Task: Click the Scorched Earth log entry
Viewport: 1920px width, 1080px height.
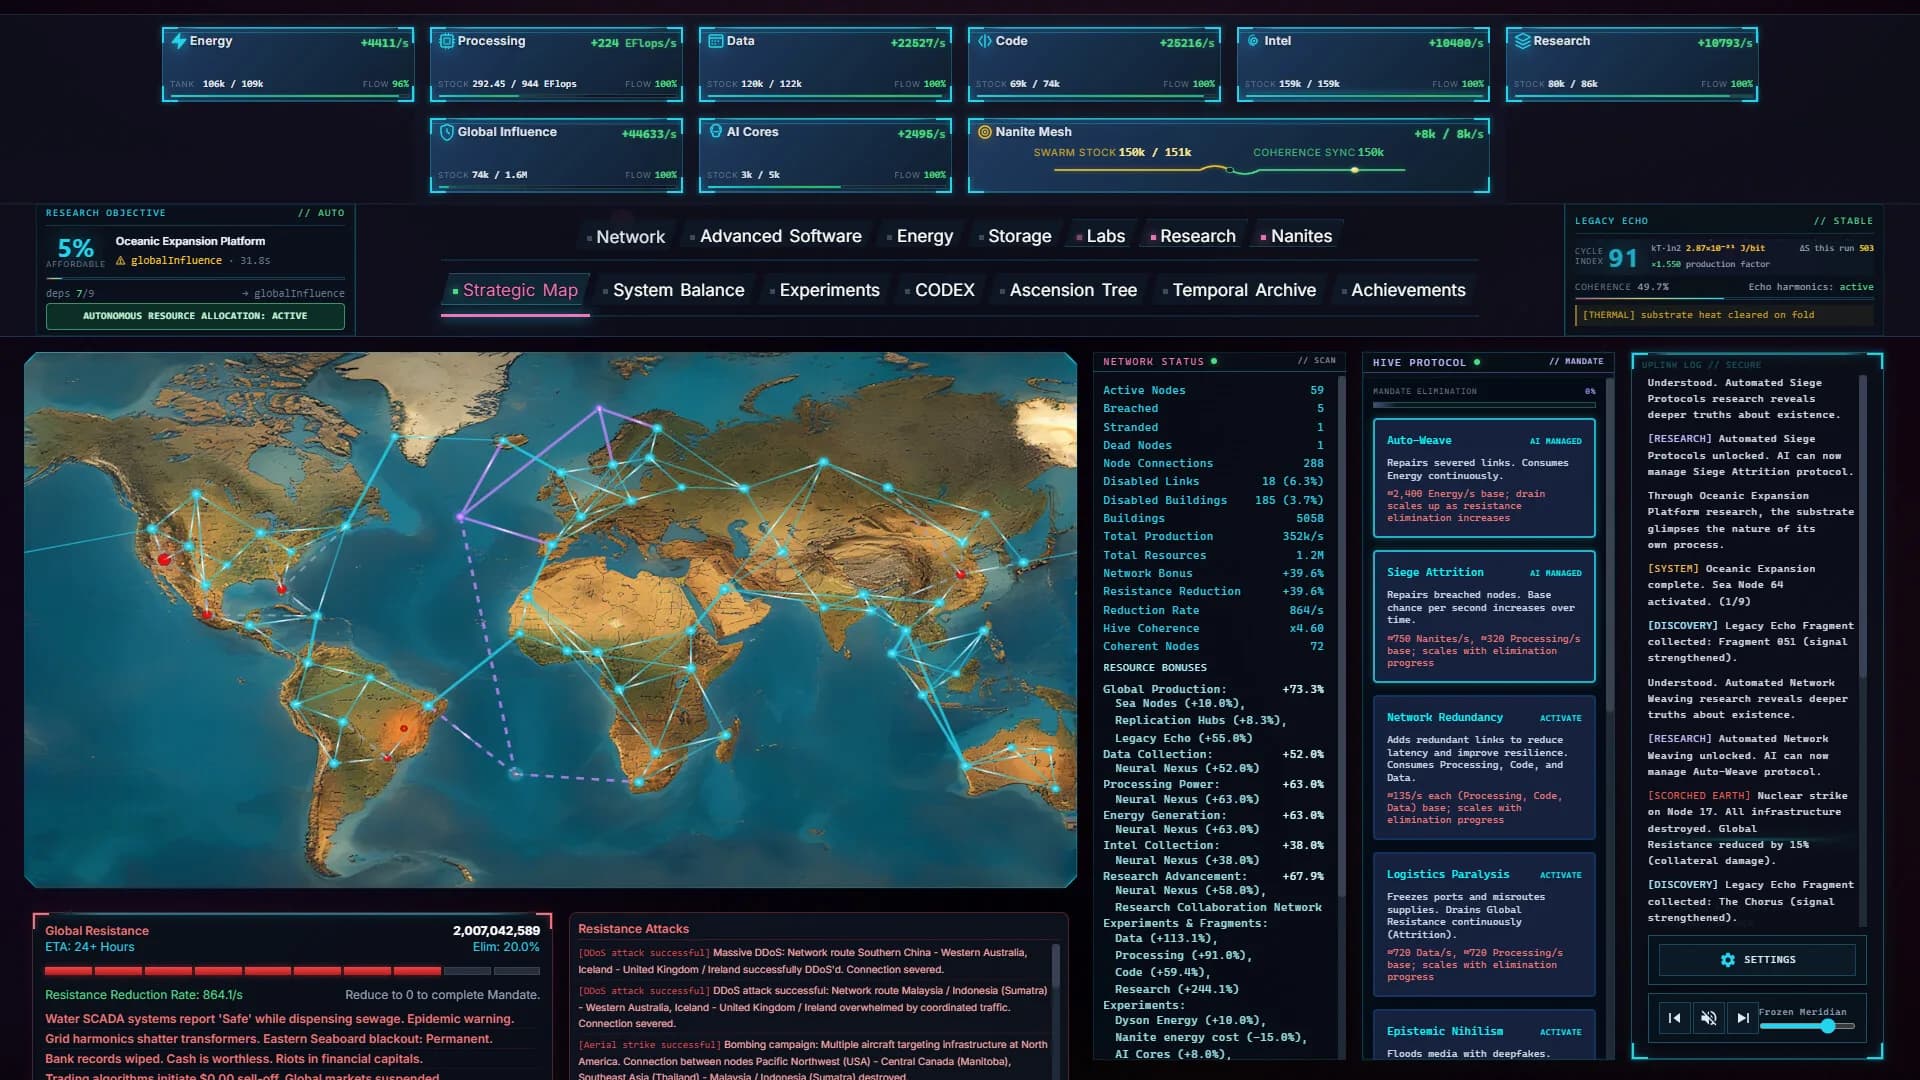Action: click(1751, 829)
